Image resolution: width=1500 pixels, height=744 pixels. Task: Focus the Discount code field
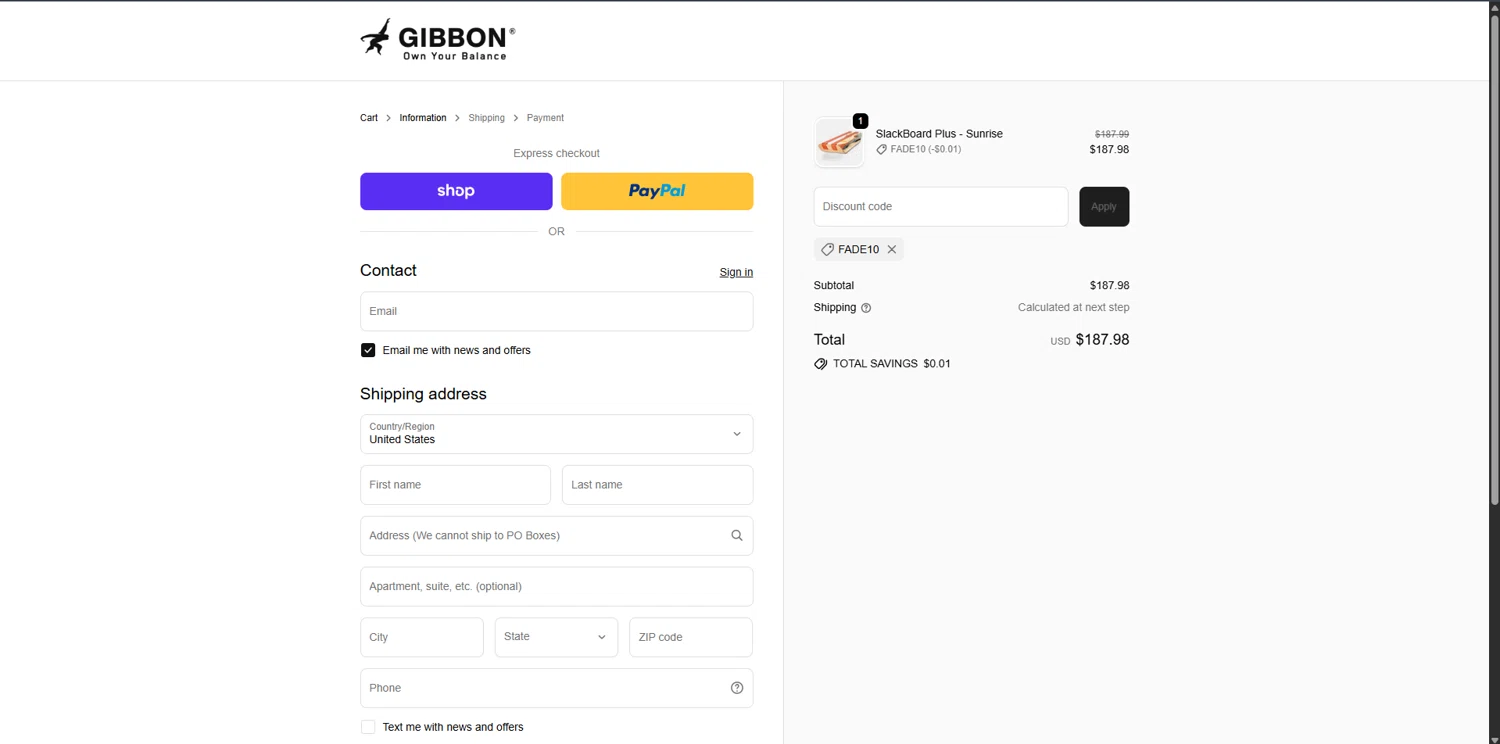click(941, 206)
